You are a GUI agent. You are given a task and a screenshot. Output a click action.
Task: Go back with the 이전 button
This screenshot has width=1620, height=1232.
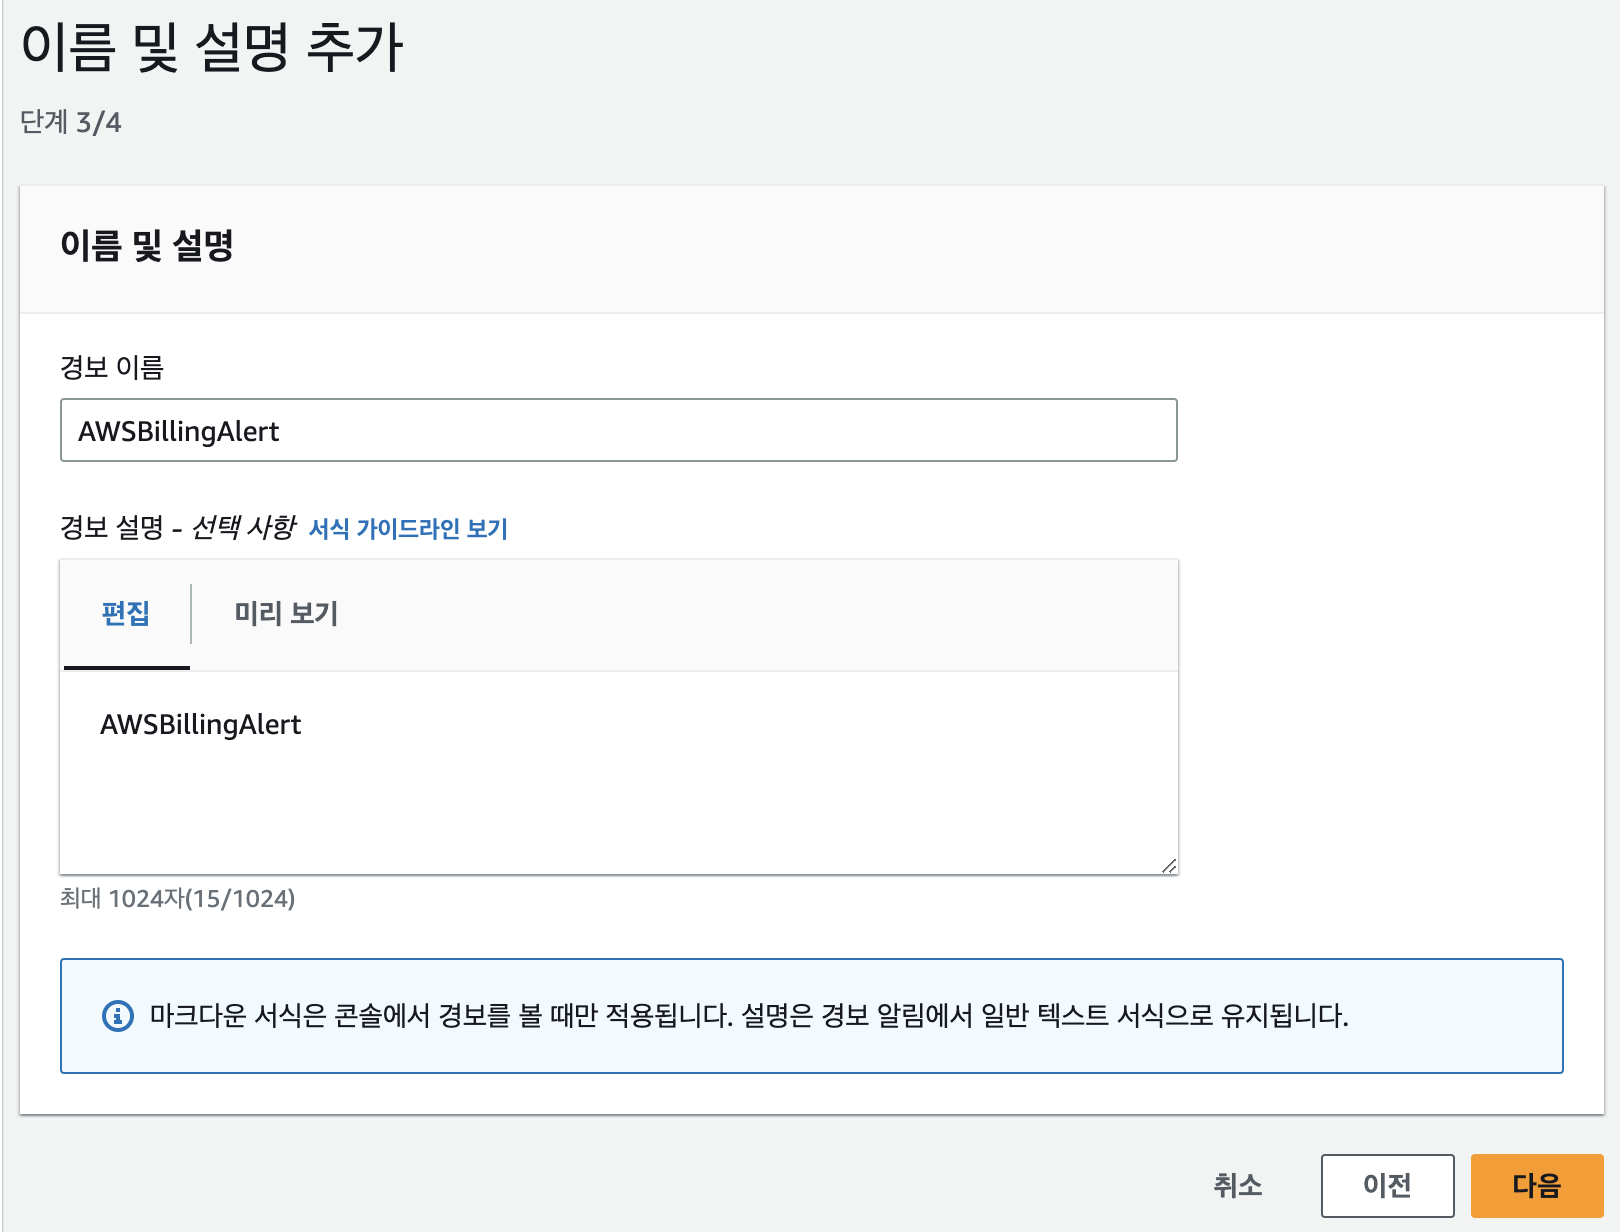1388,1186
